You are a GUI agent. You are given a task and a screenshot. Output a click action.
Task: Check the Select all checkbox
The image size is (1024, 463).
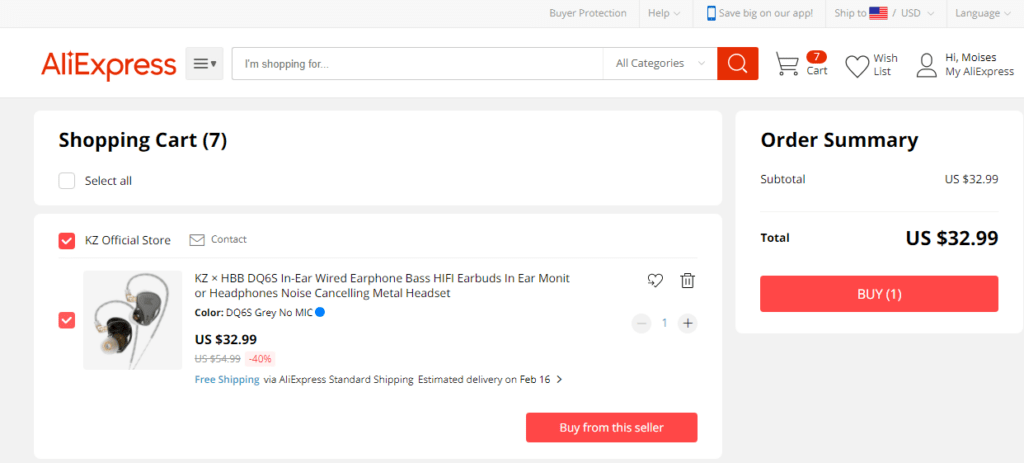coord(67,181)
